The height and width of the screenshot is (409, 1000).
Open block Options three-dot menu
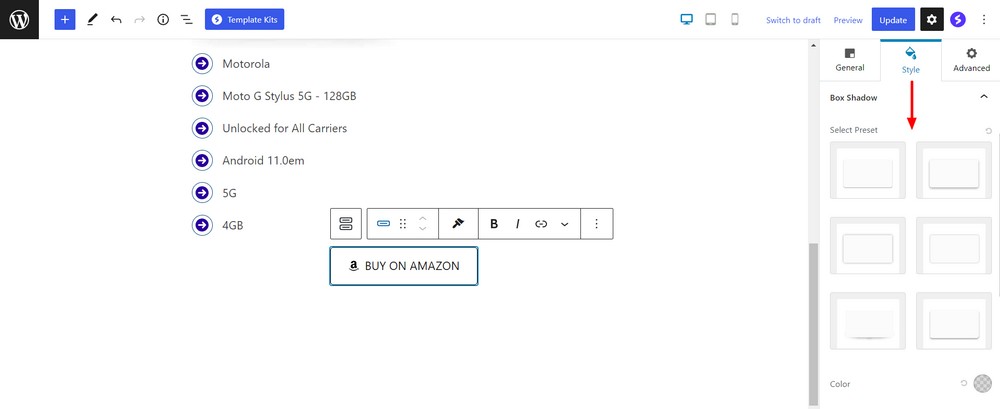coord(597,224)
